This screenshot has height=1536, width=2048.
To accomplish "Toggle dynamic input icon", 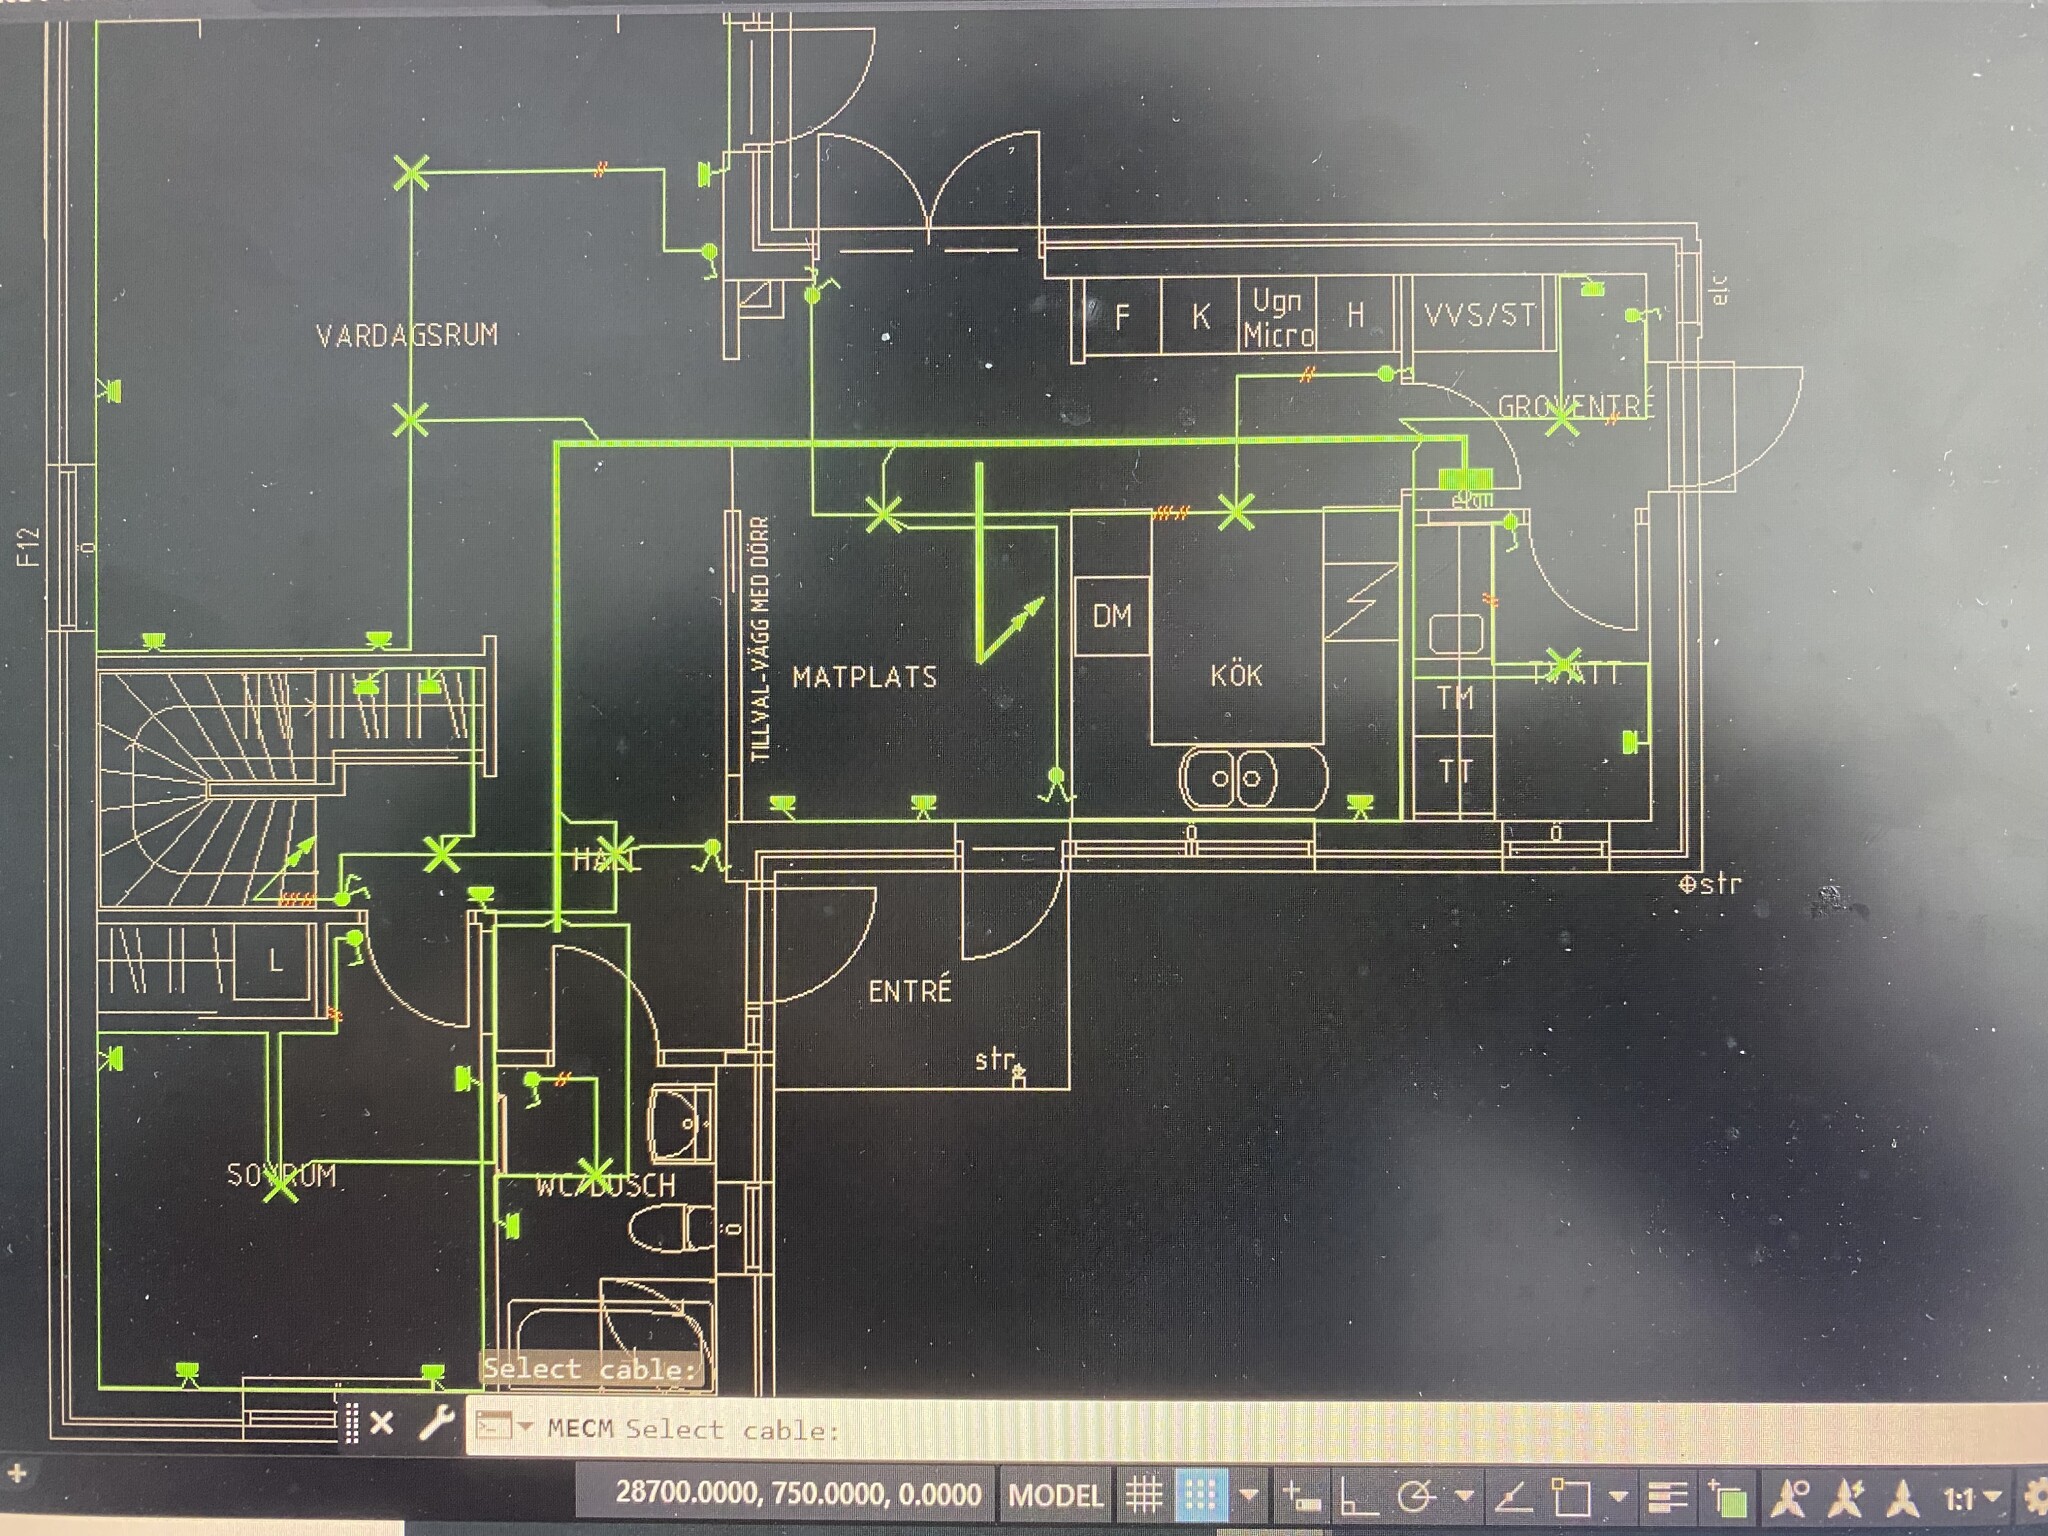I will 1301,1496.
